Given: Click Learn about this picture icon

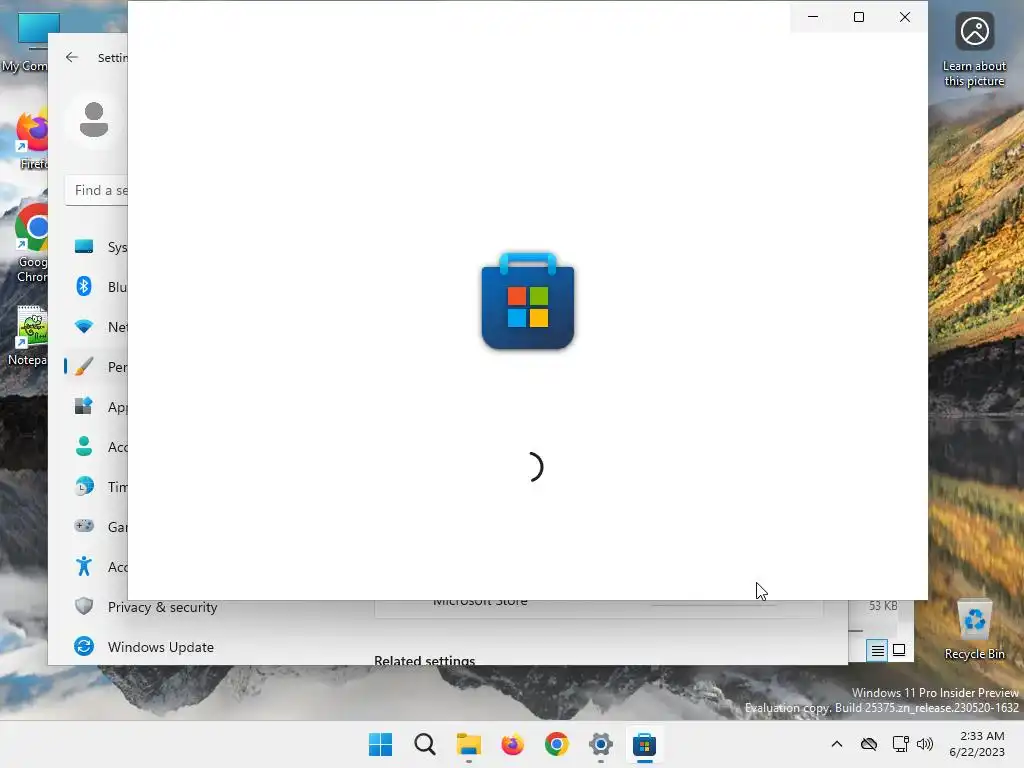Looking at the screenshot, I should click(x=974, y=49).
